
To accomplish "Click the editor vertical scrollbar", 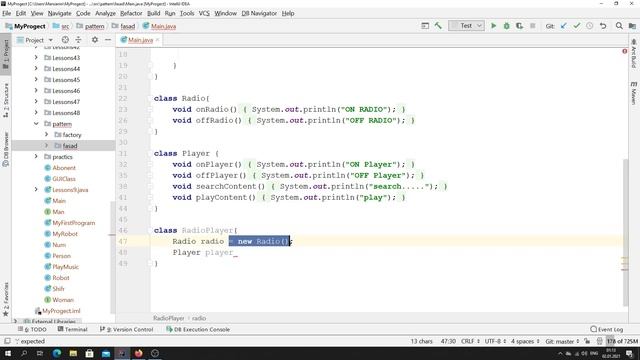I will [x=626, y=233].
